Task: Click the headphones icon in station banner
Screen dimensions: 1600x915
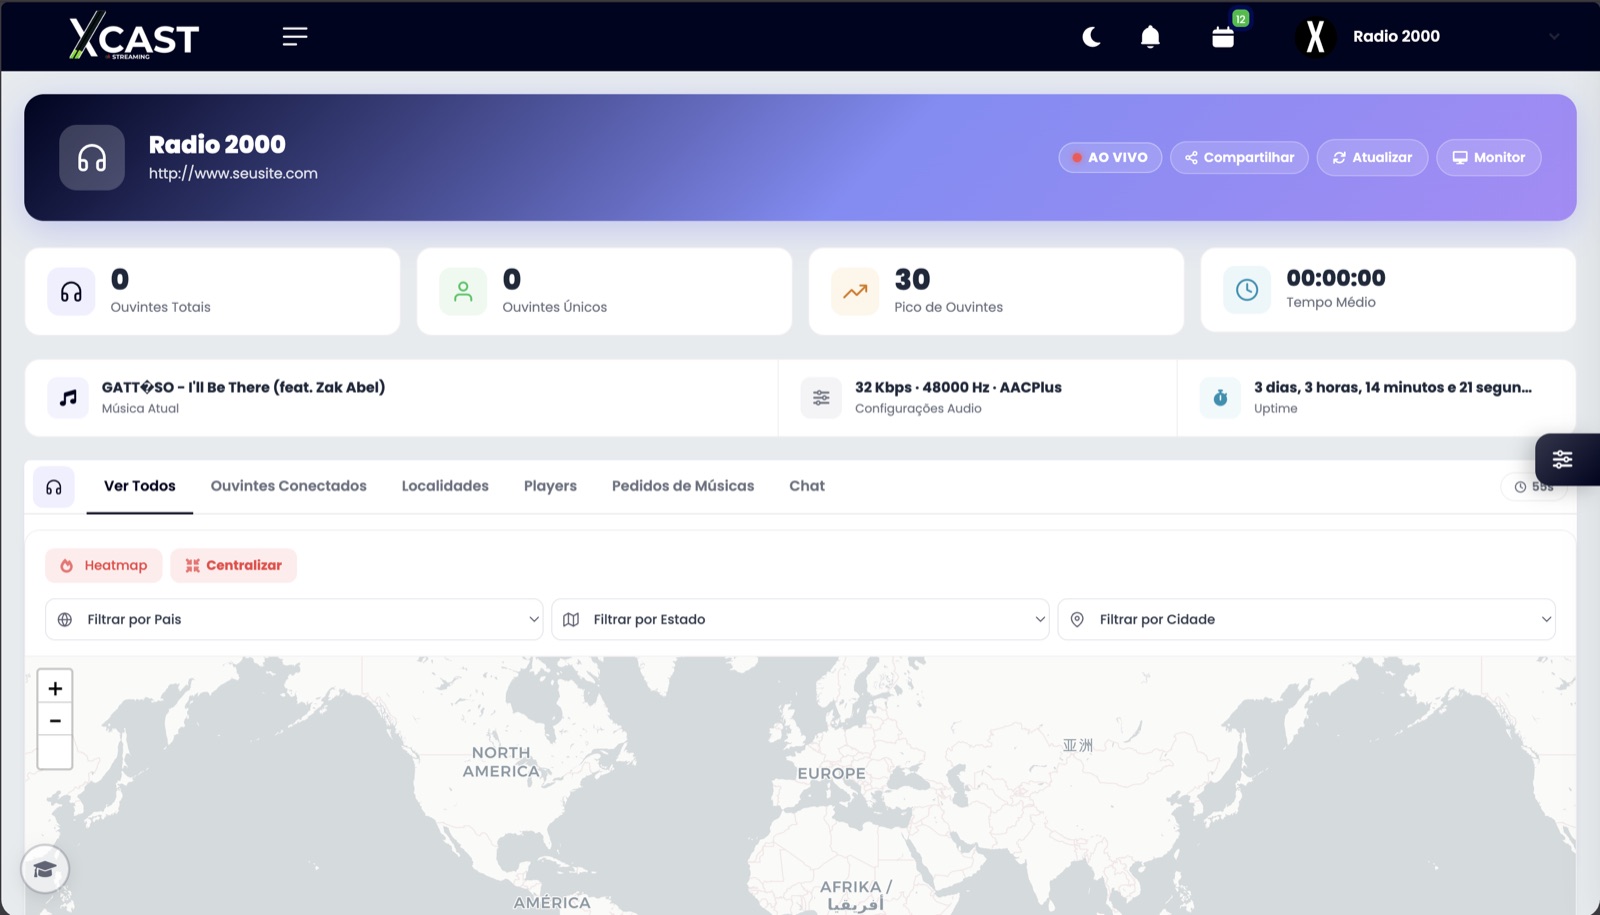Action: coord(92,158)
